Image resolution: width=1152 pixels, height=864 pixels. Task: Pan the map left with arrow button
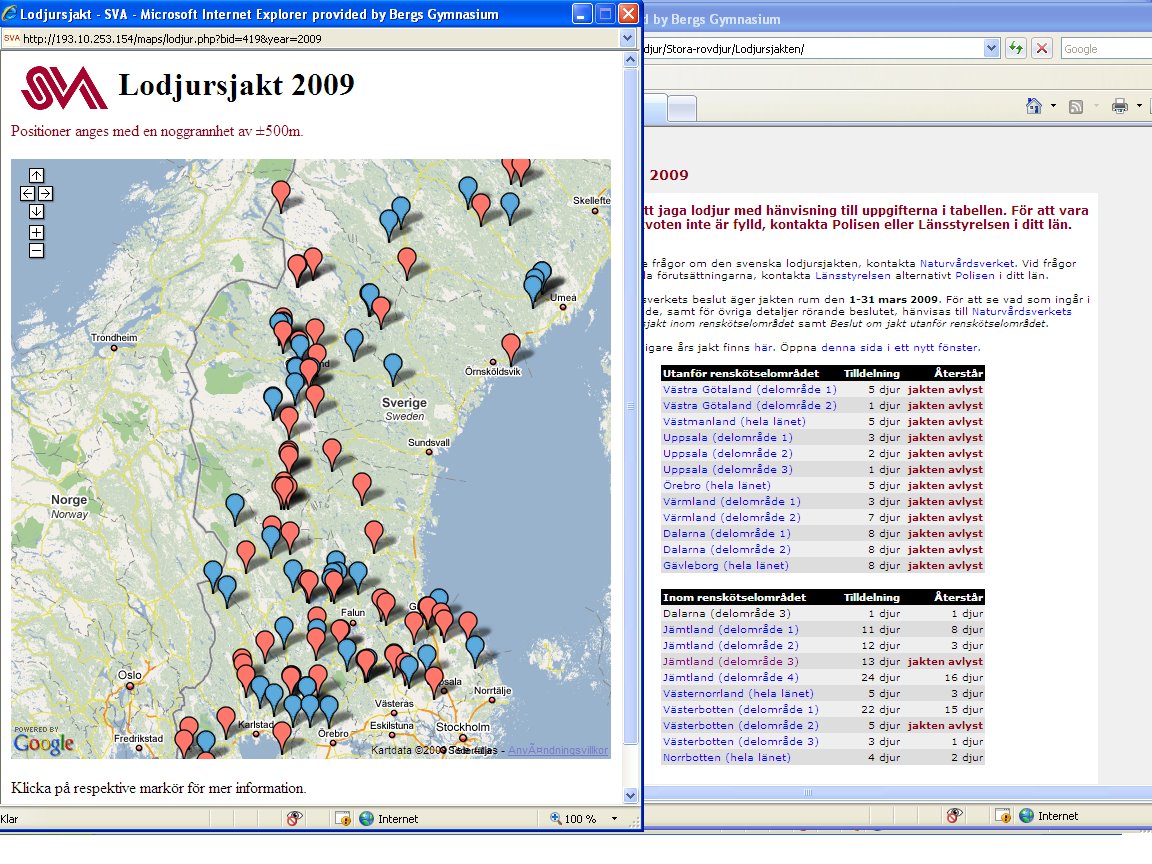pyautogui.click(x=27, y=193)
